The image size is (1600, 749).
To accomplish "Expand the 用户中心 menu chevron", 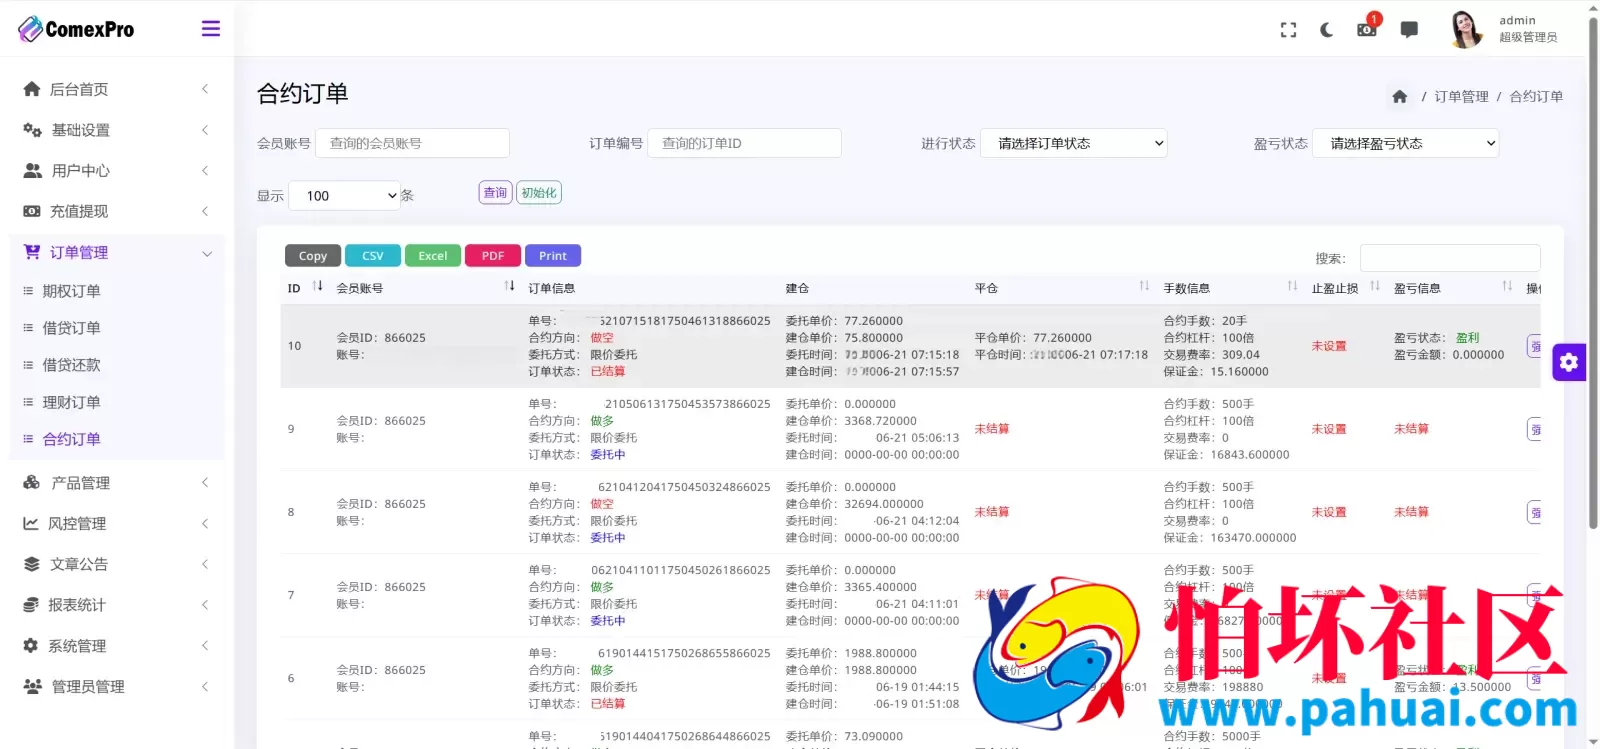I will click(x=205, y=171).
